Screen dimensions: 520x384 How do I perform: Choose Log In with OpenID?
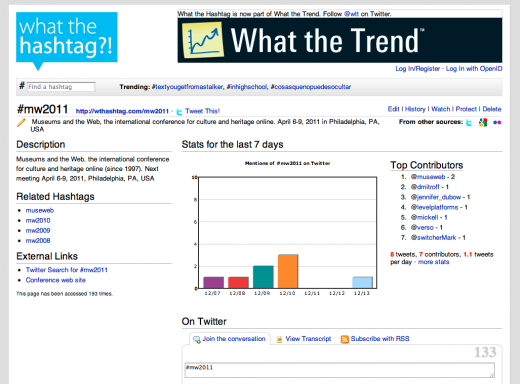pyautogui.click(x=474, y=69)
